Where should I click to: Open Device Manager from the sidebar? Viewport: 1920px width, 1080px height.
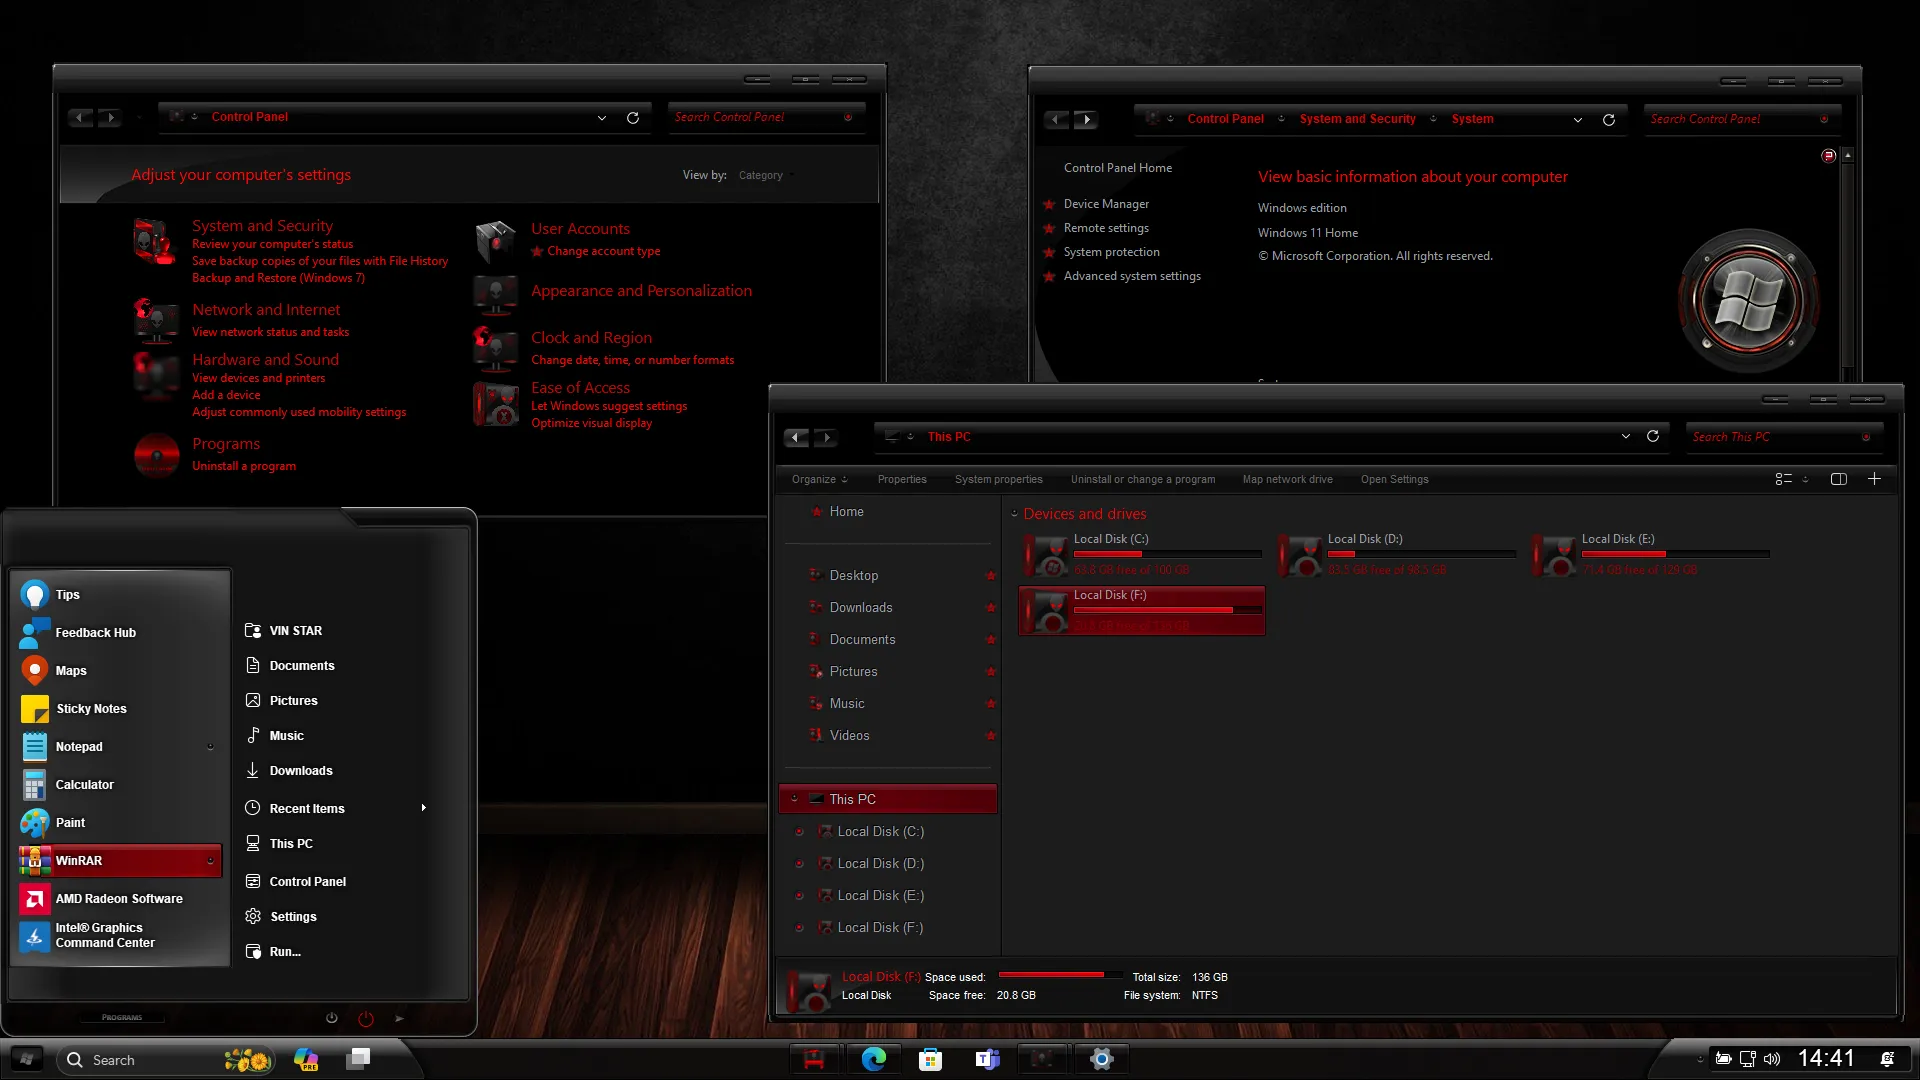[1105, 203]
